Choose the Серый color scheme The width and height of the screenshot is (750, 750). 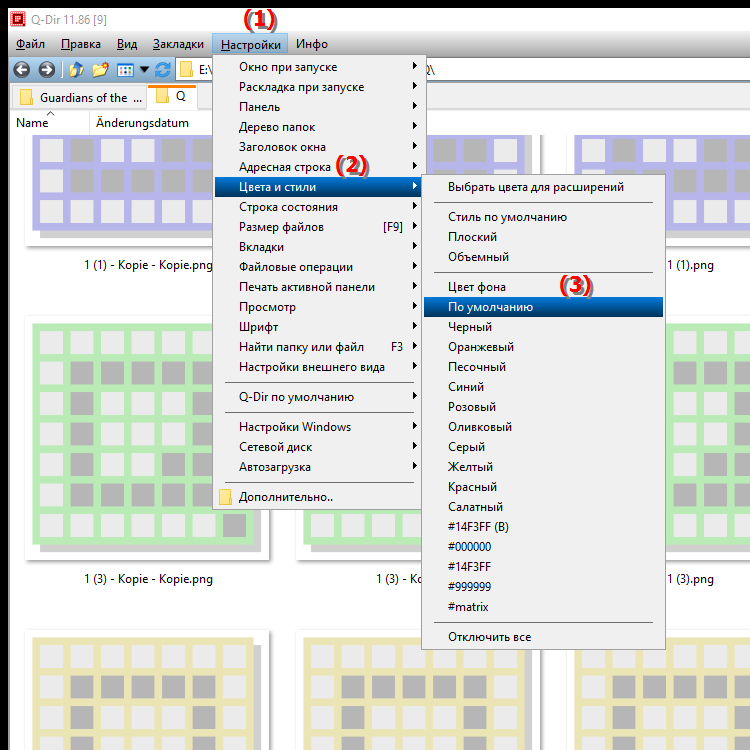coord(543,447)
